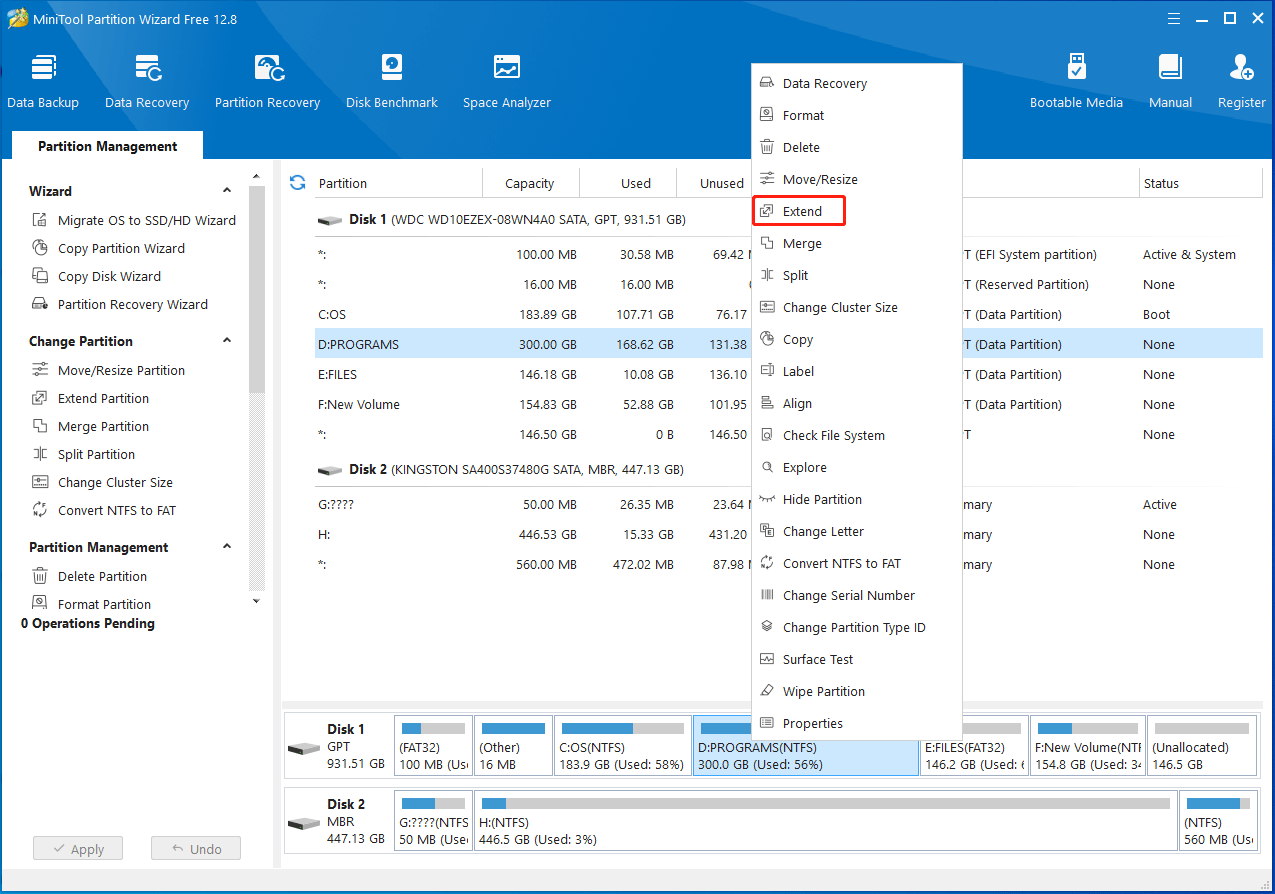
Task: Open Partition Recovery in the toolbar
Action: [x=267, y=82]
